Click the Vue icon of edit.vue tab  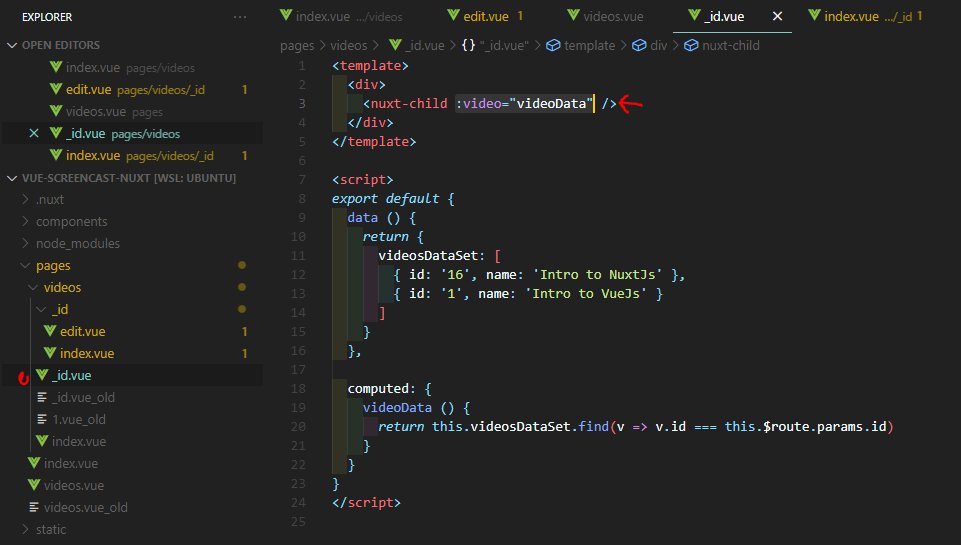[x=453, y=15]
